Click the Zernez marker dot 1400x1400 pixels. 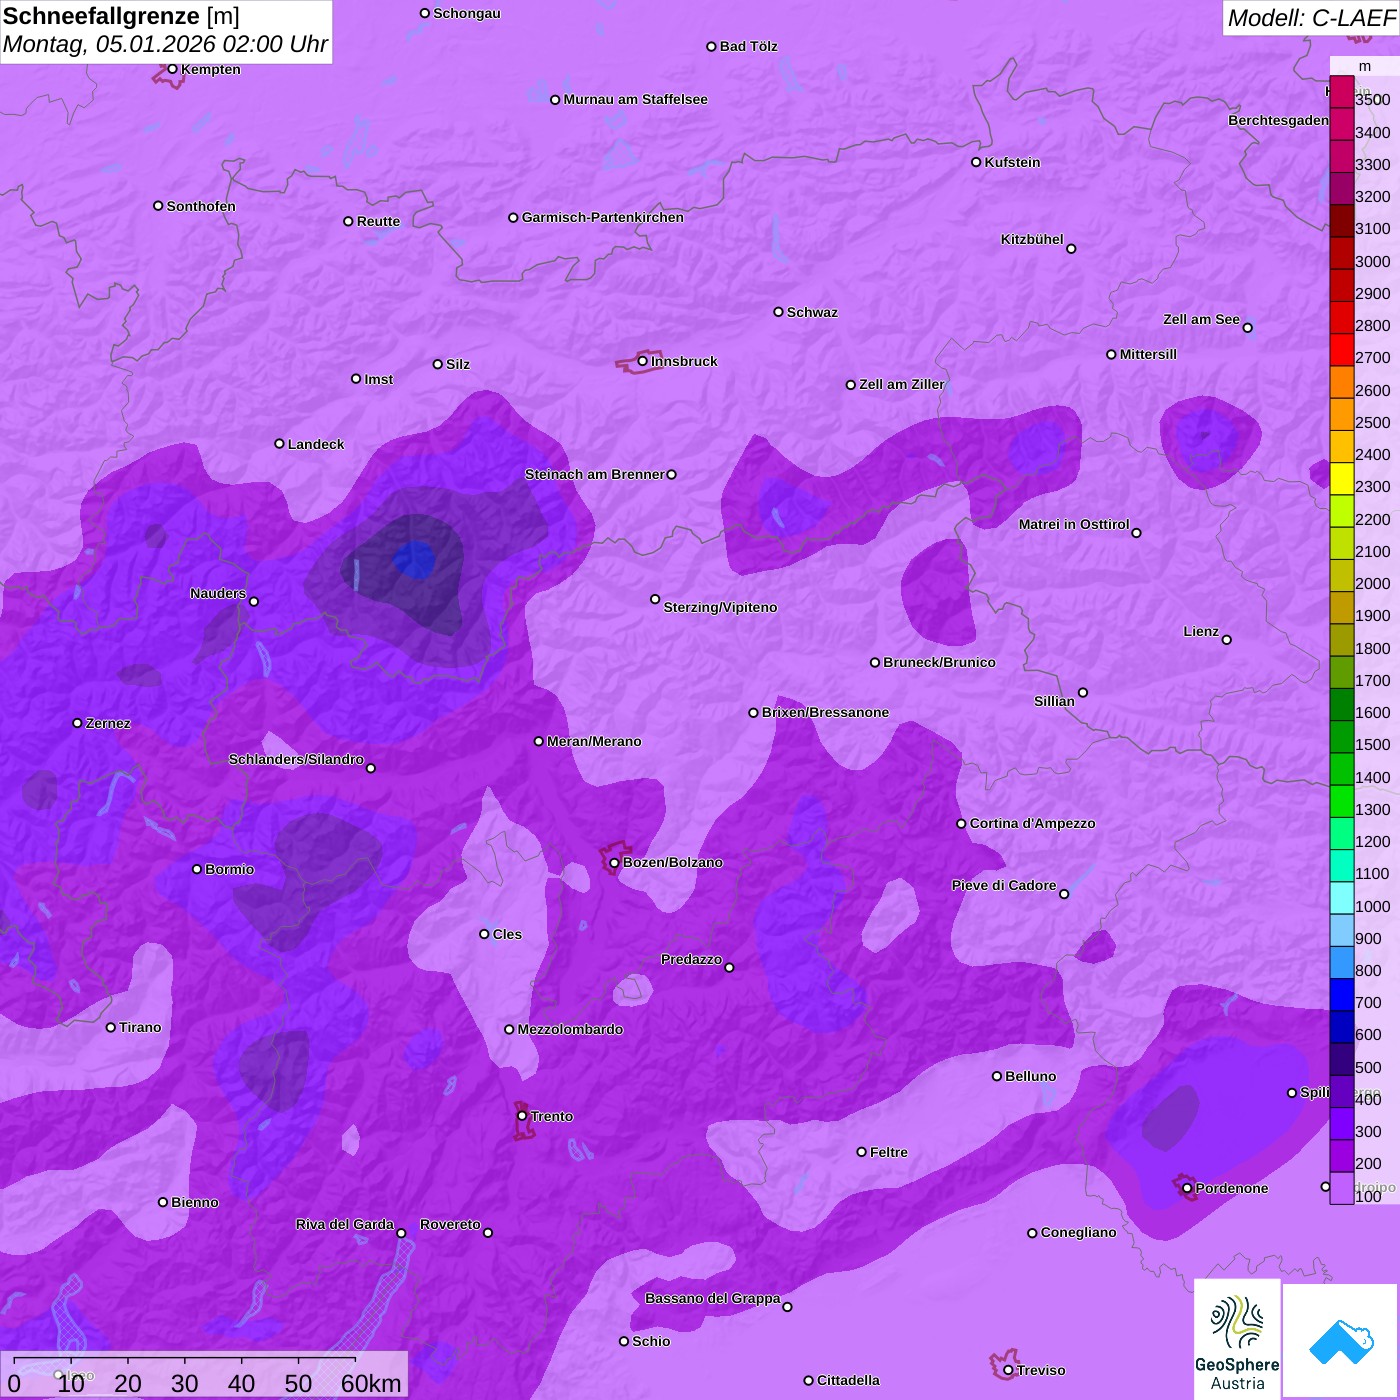[x=78, y=723]
